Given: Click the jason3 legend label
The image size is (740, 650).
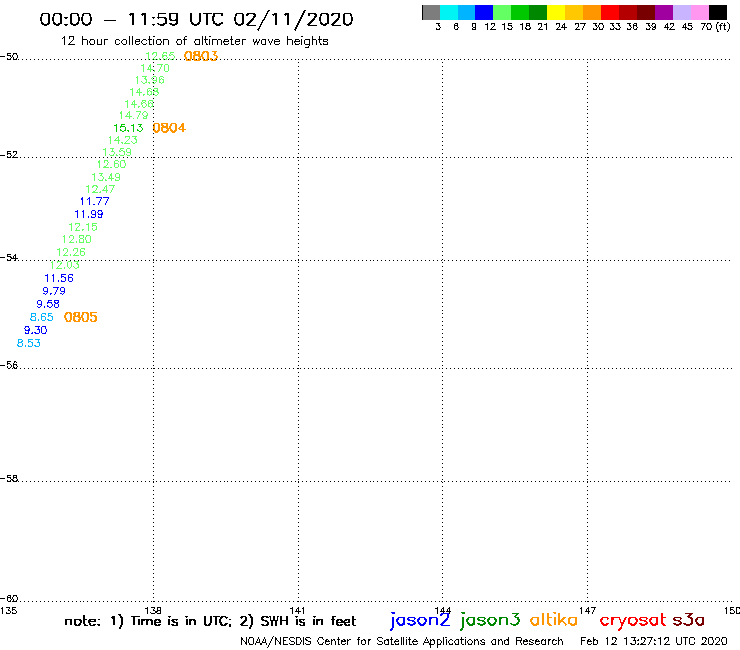Looking at the screenshot, I should pyautogui.click(x=490, y=620).
